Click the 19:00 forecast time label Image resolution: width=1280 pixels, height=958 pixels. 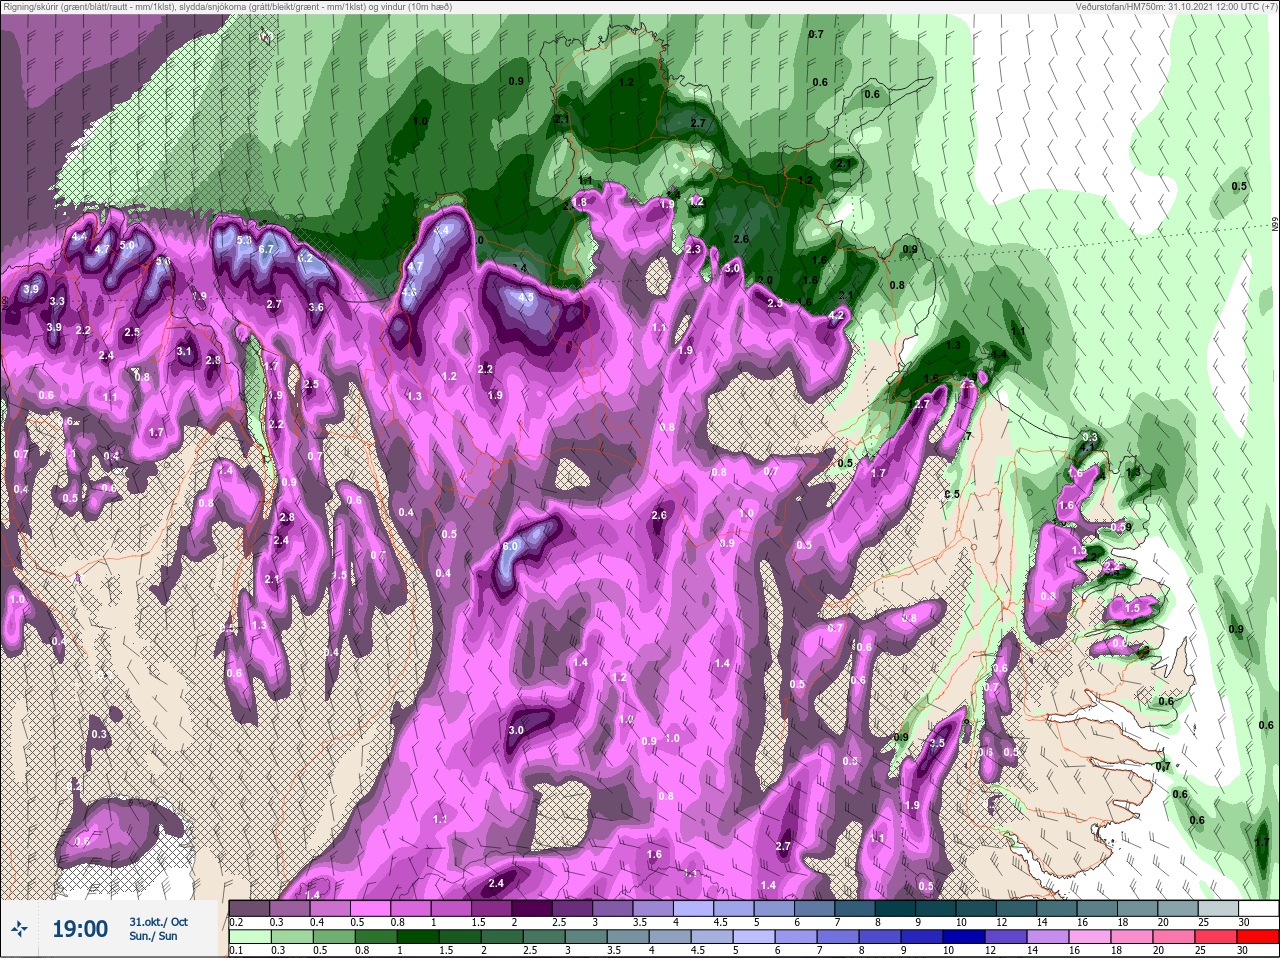(x=80, y=929)
